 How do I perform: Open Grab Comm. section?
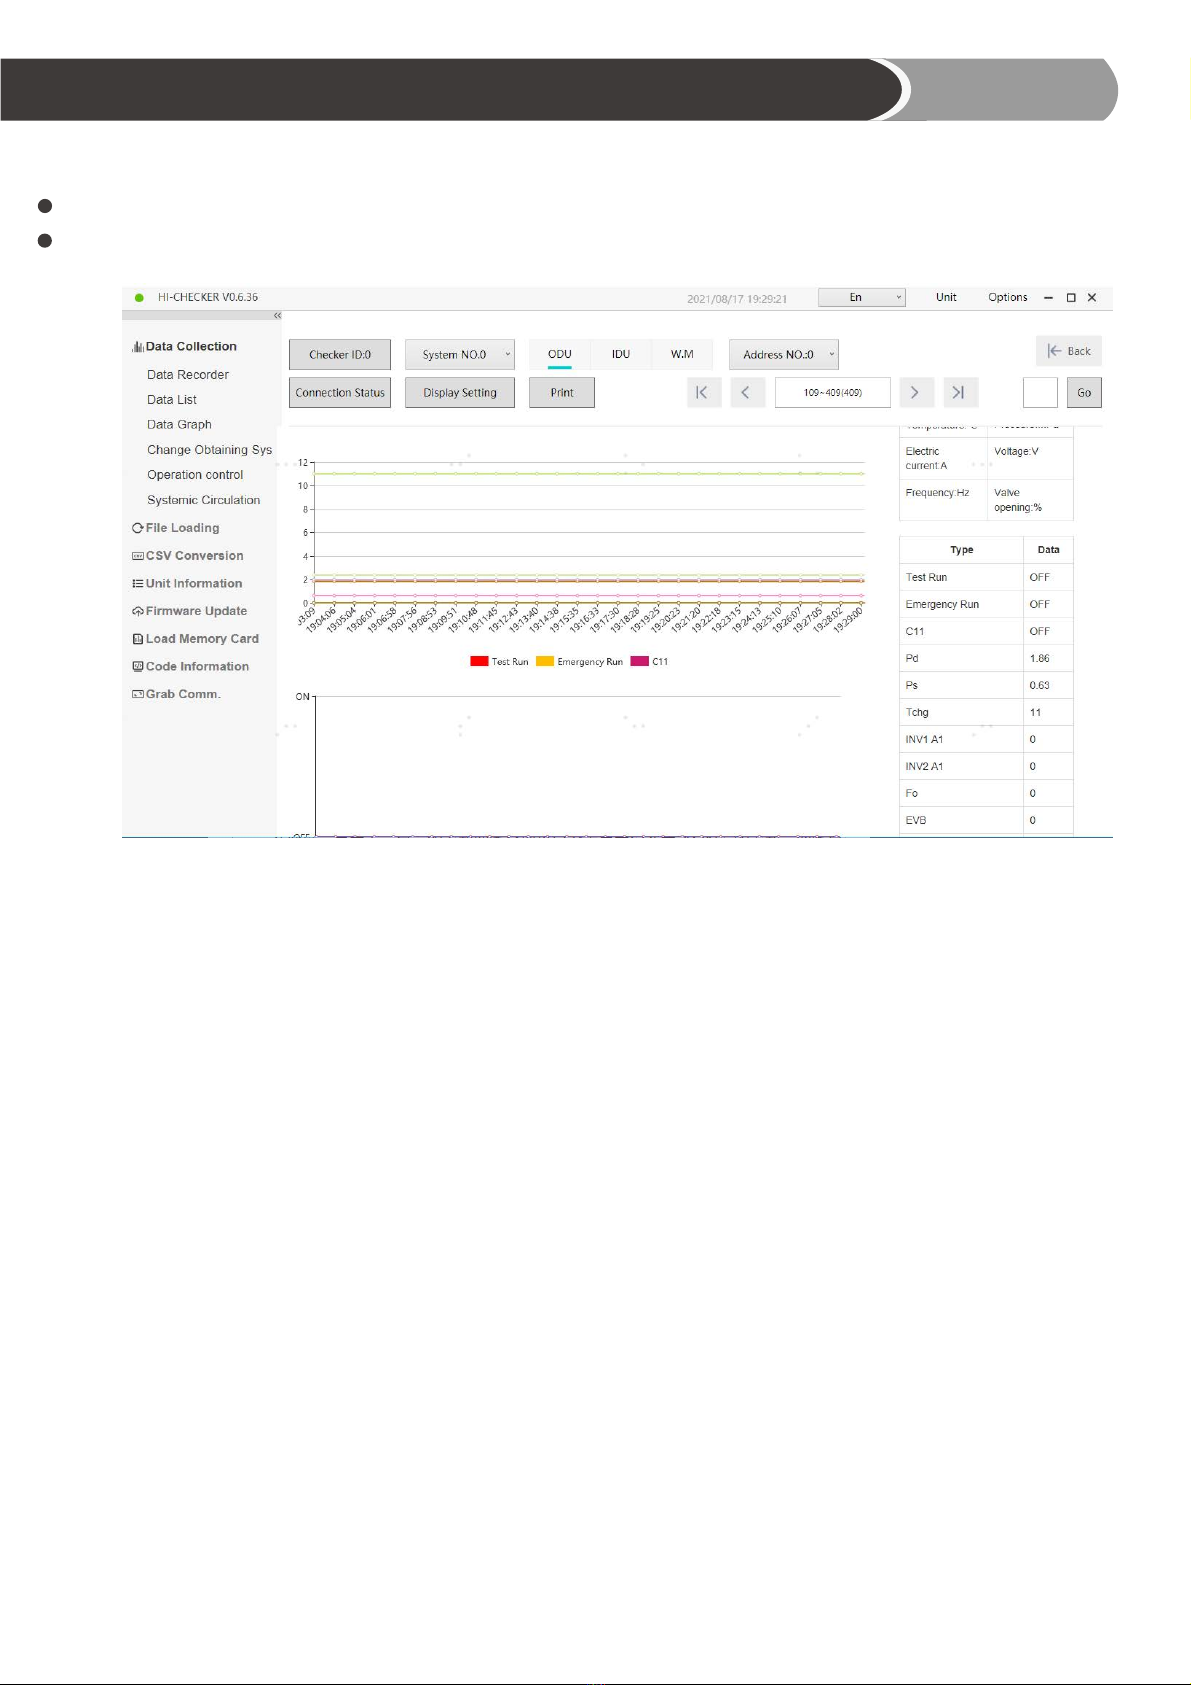click(x=184, y=694)
